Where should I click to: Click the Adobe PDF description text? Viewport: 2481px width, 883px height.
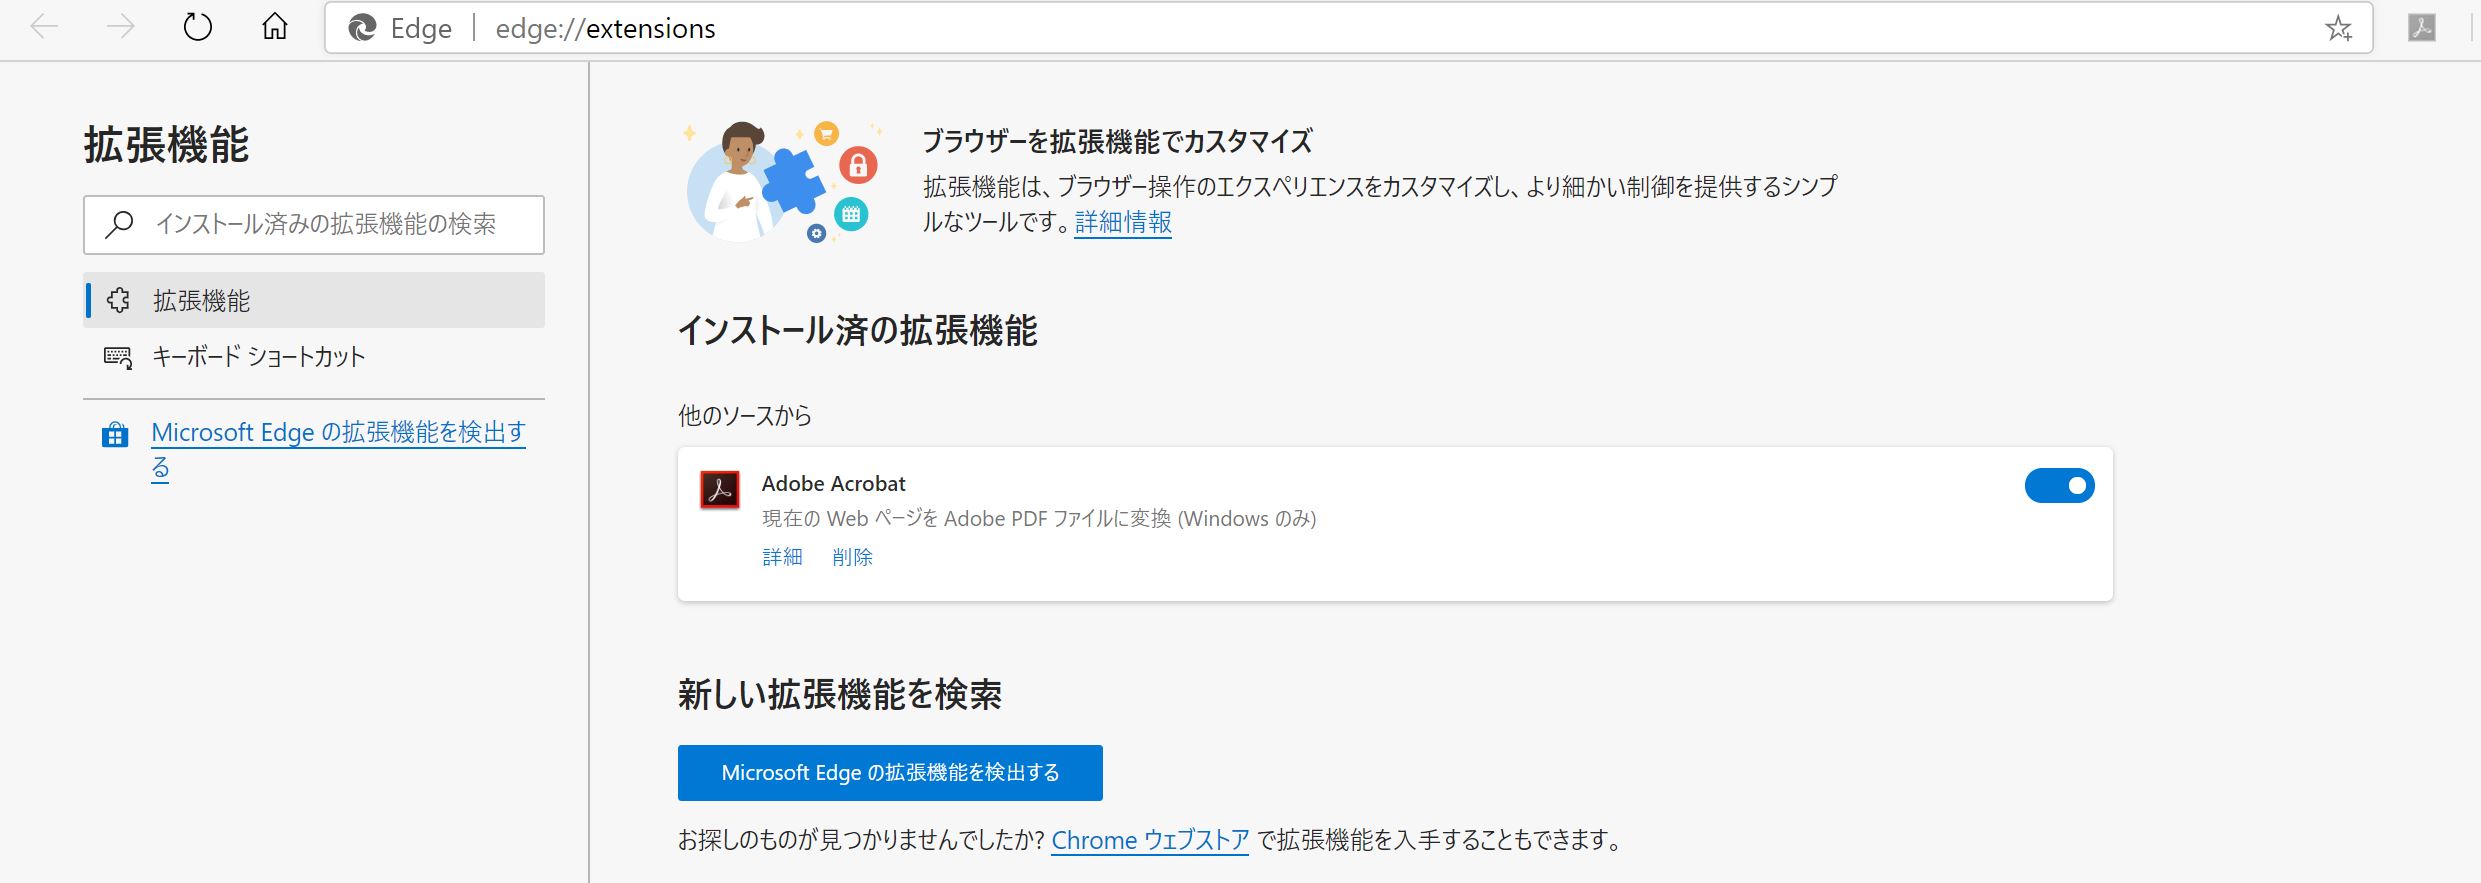coord(1039,519)
